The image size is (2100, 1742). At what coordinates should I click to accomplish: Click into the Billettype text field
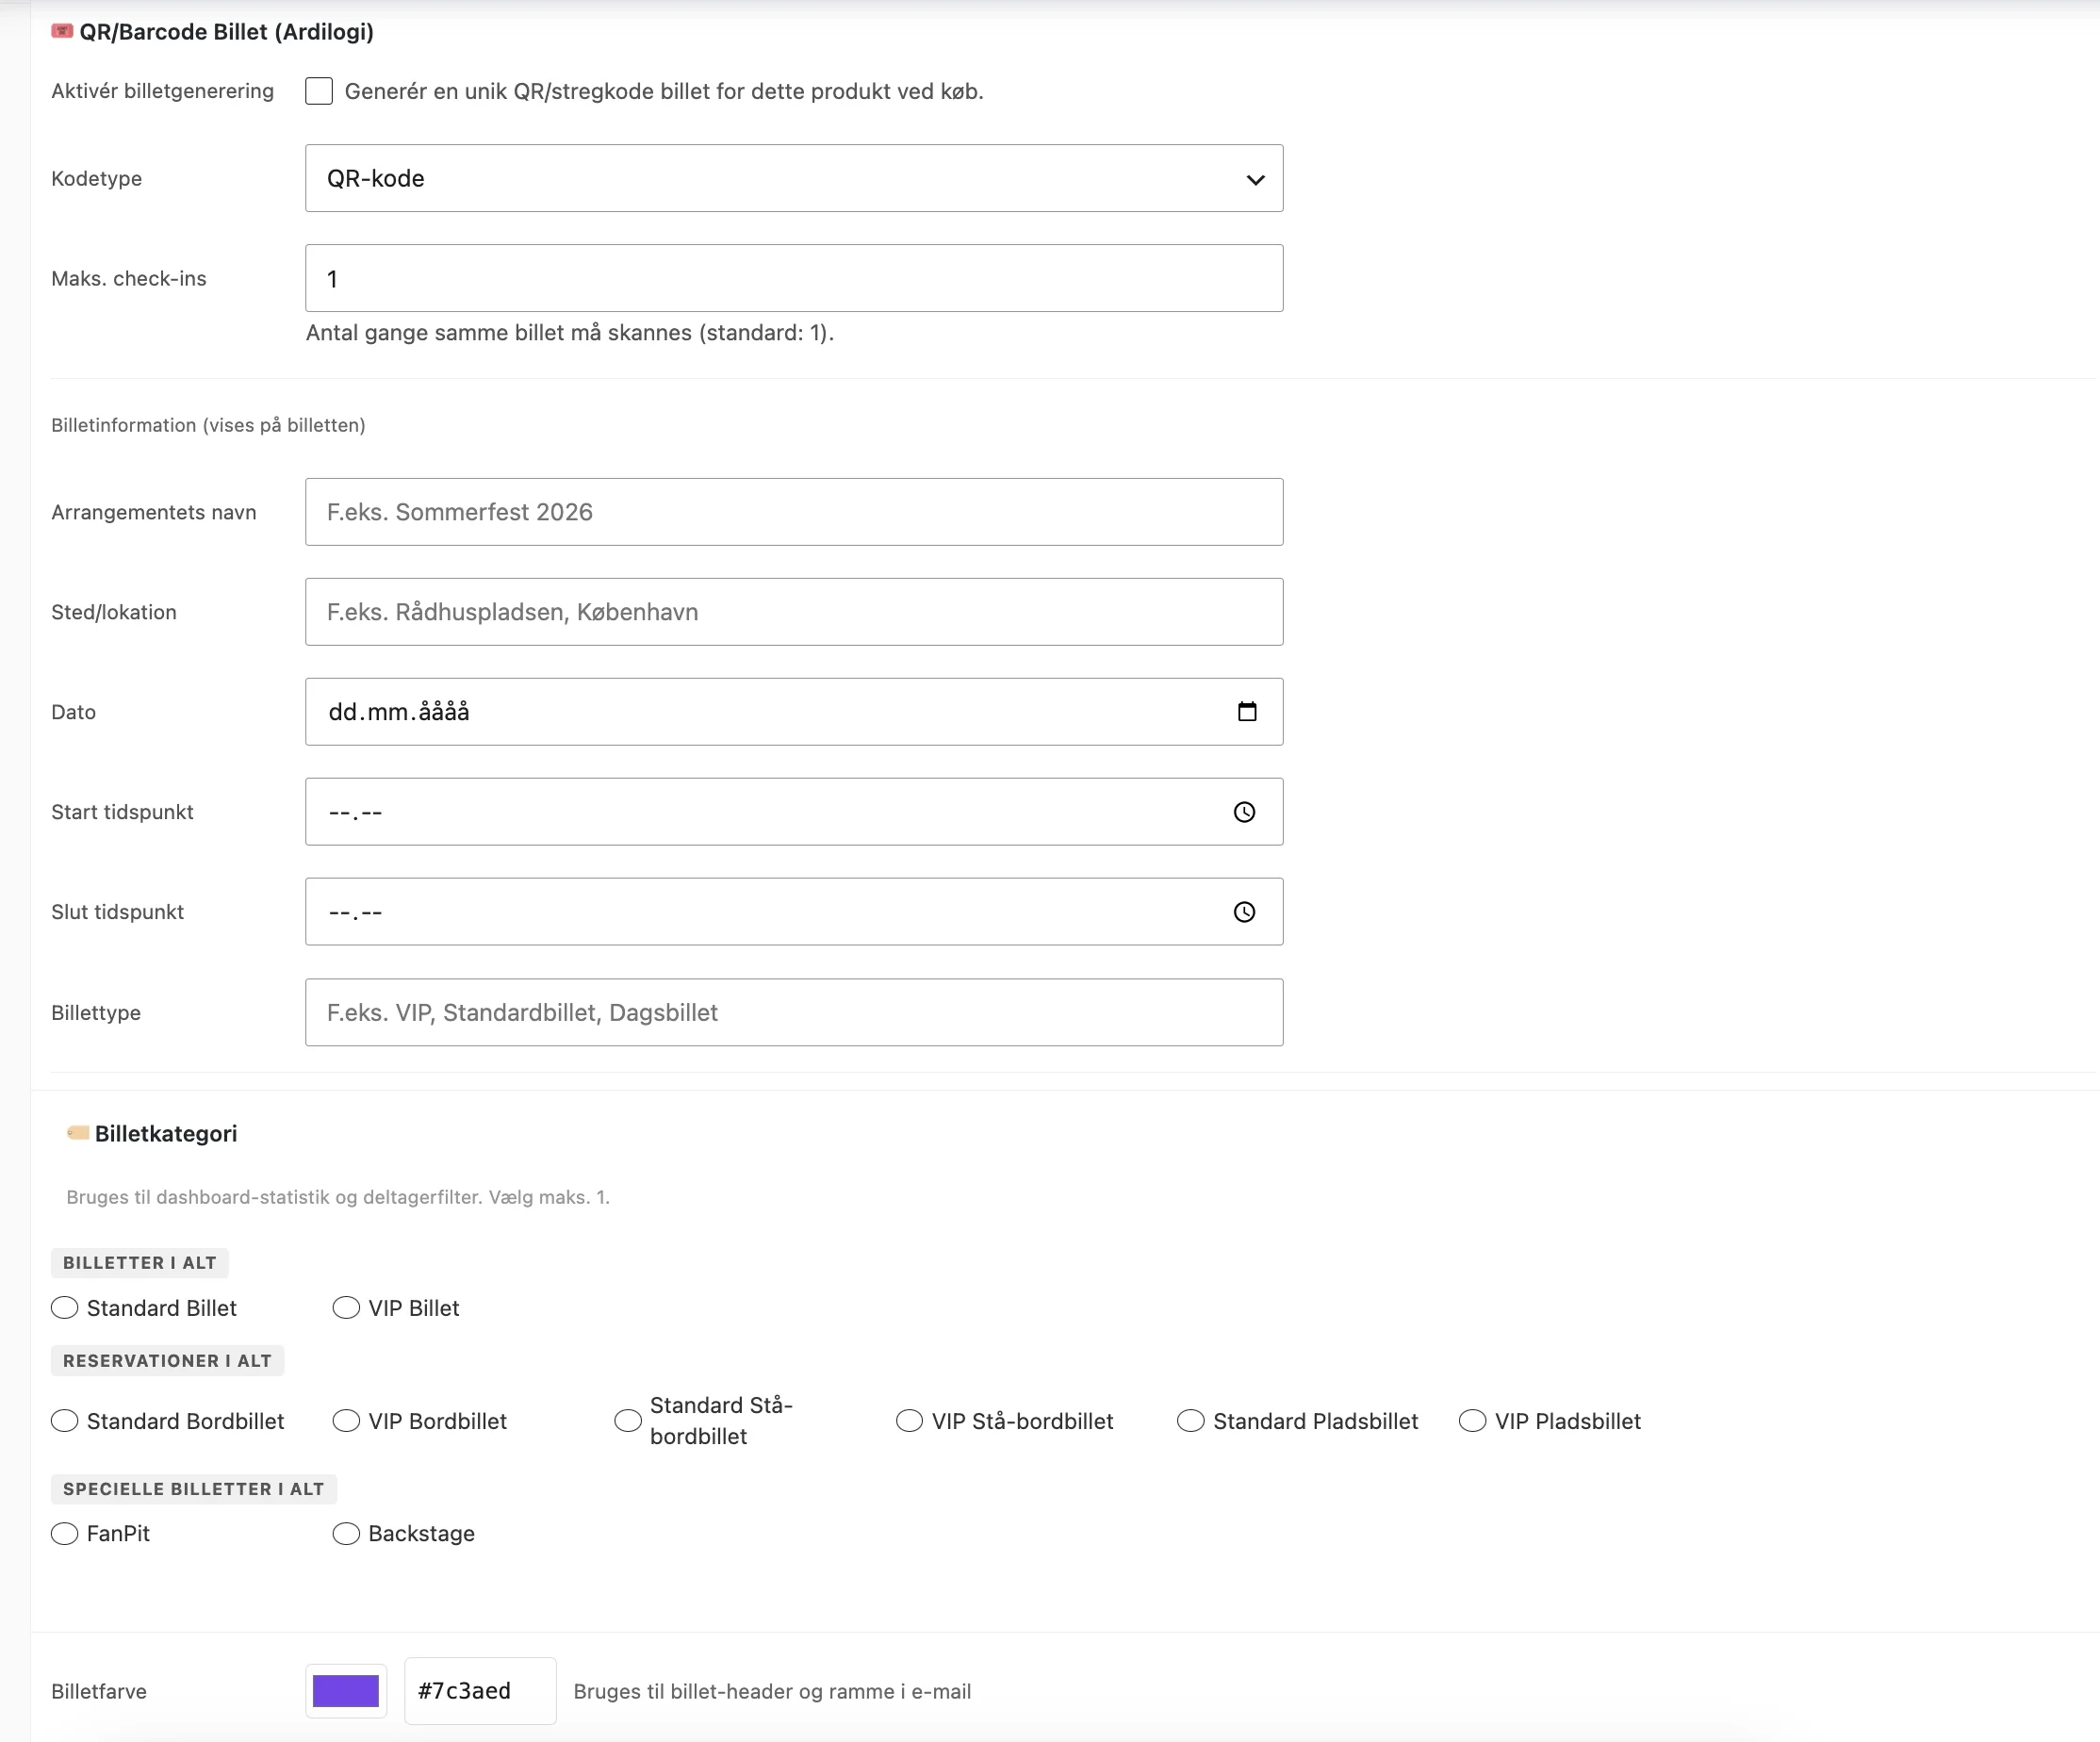pos(794,1012)
